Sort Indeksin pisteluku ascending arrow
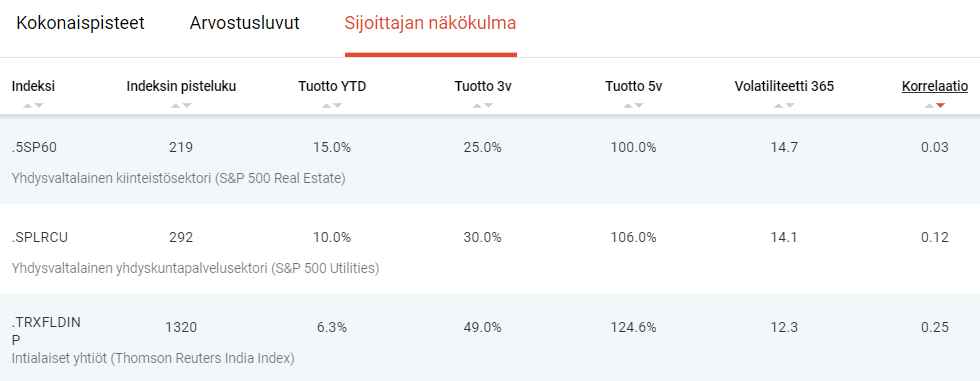 pos(175,106)
